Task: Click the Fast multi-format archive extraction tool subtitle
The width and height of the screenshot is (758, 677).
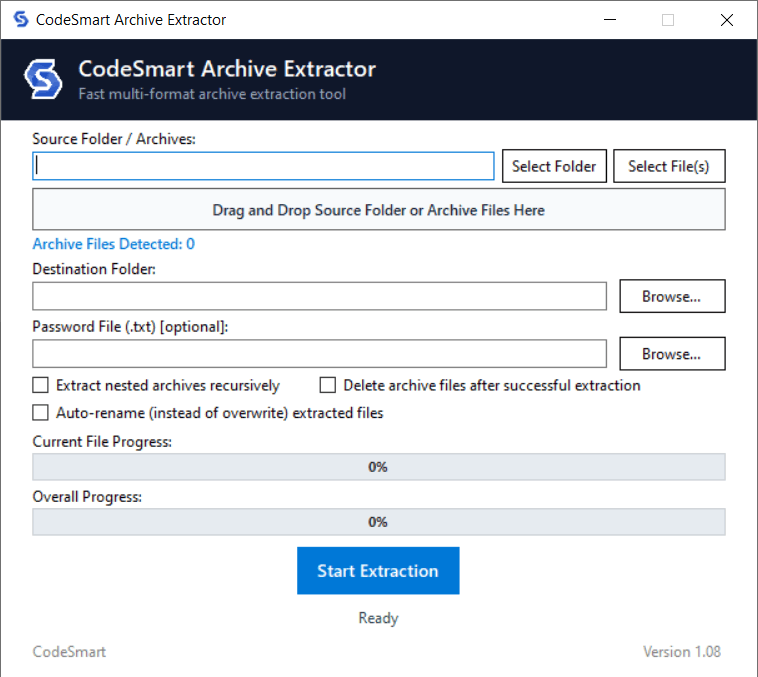Action: click(x=212, y=94)
